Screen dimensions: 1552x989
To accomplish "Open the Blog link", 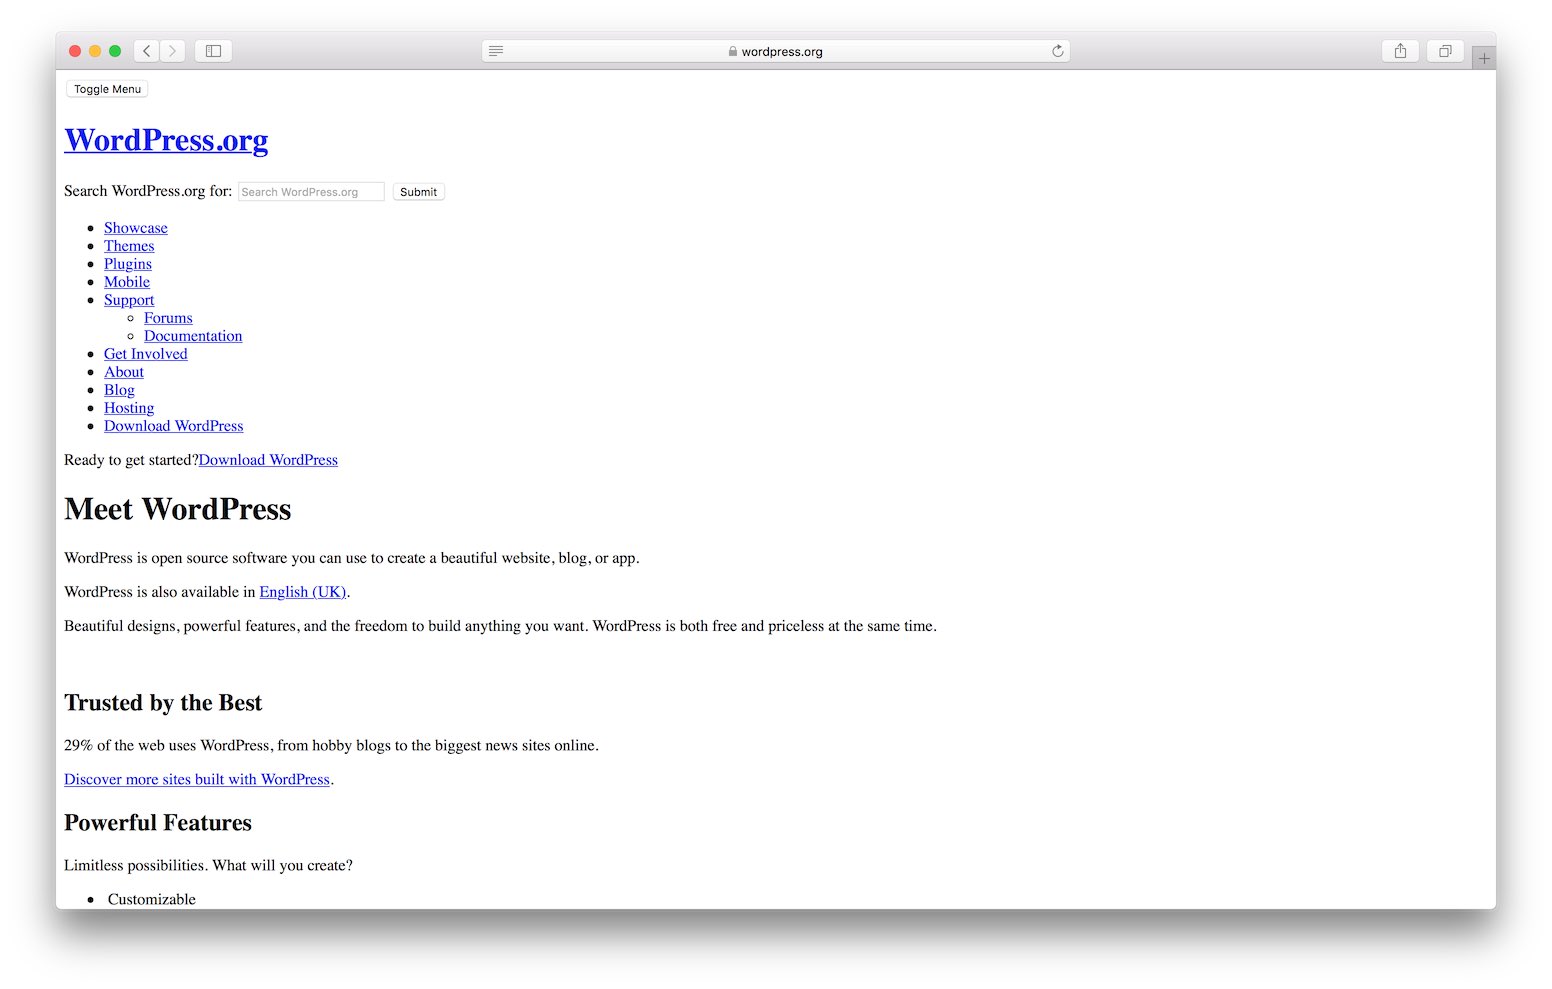I will coord(119,390).
